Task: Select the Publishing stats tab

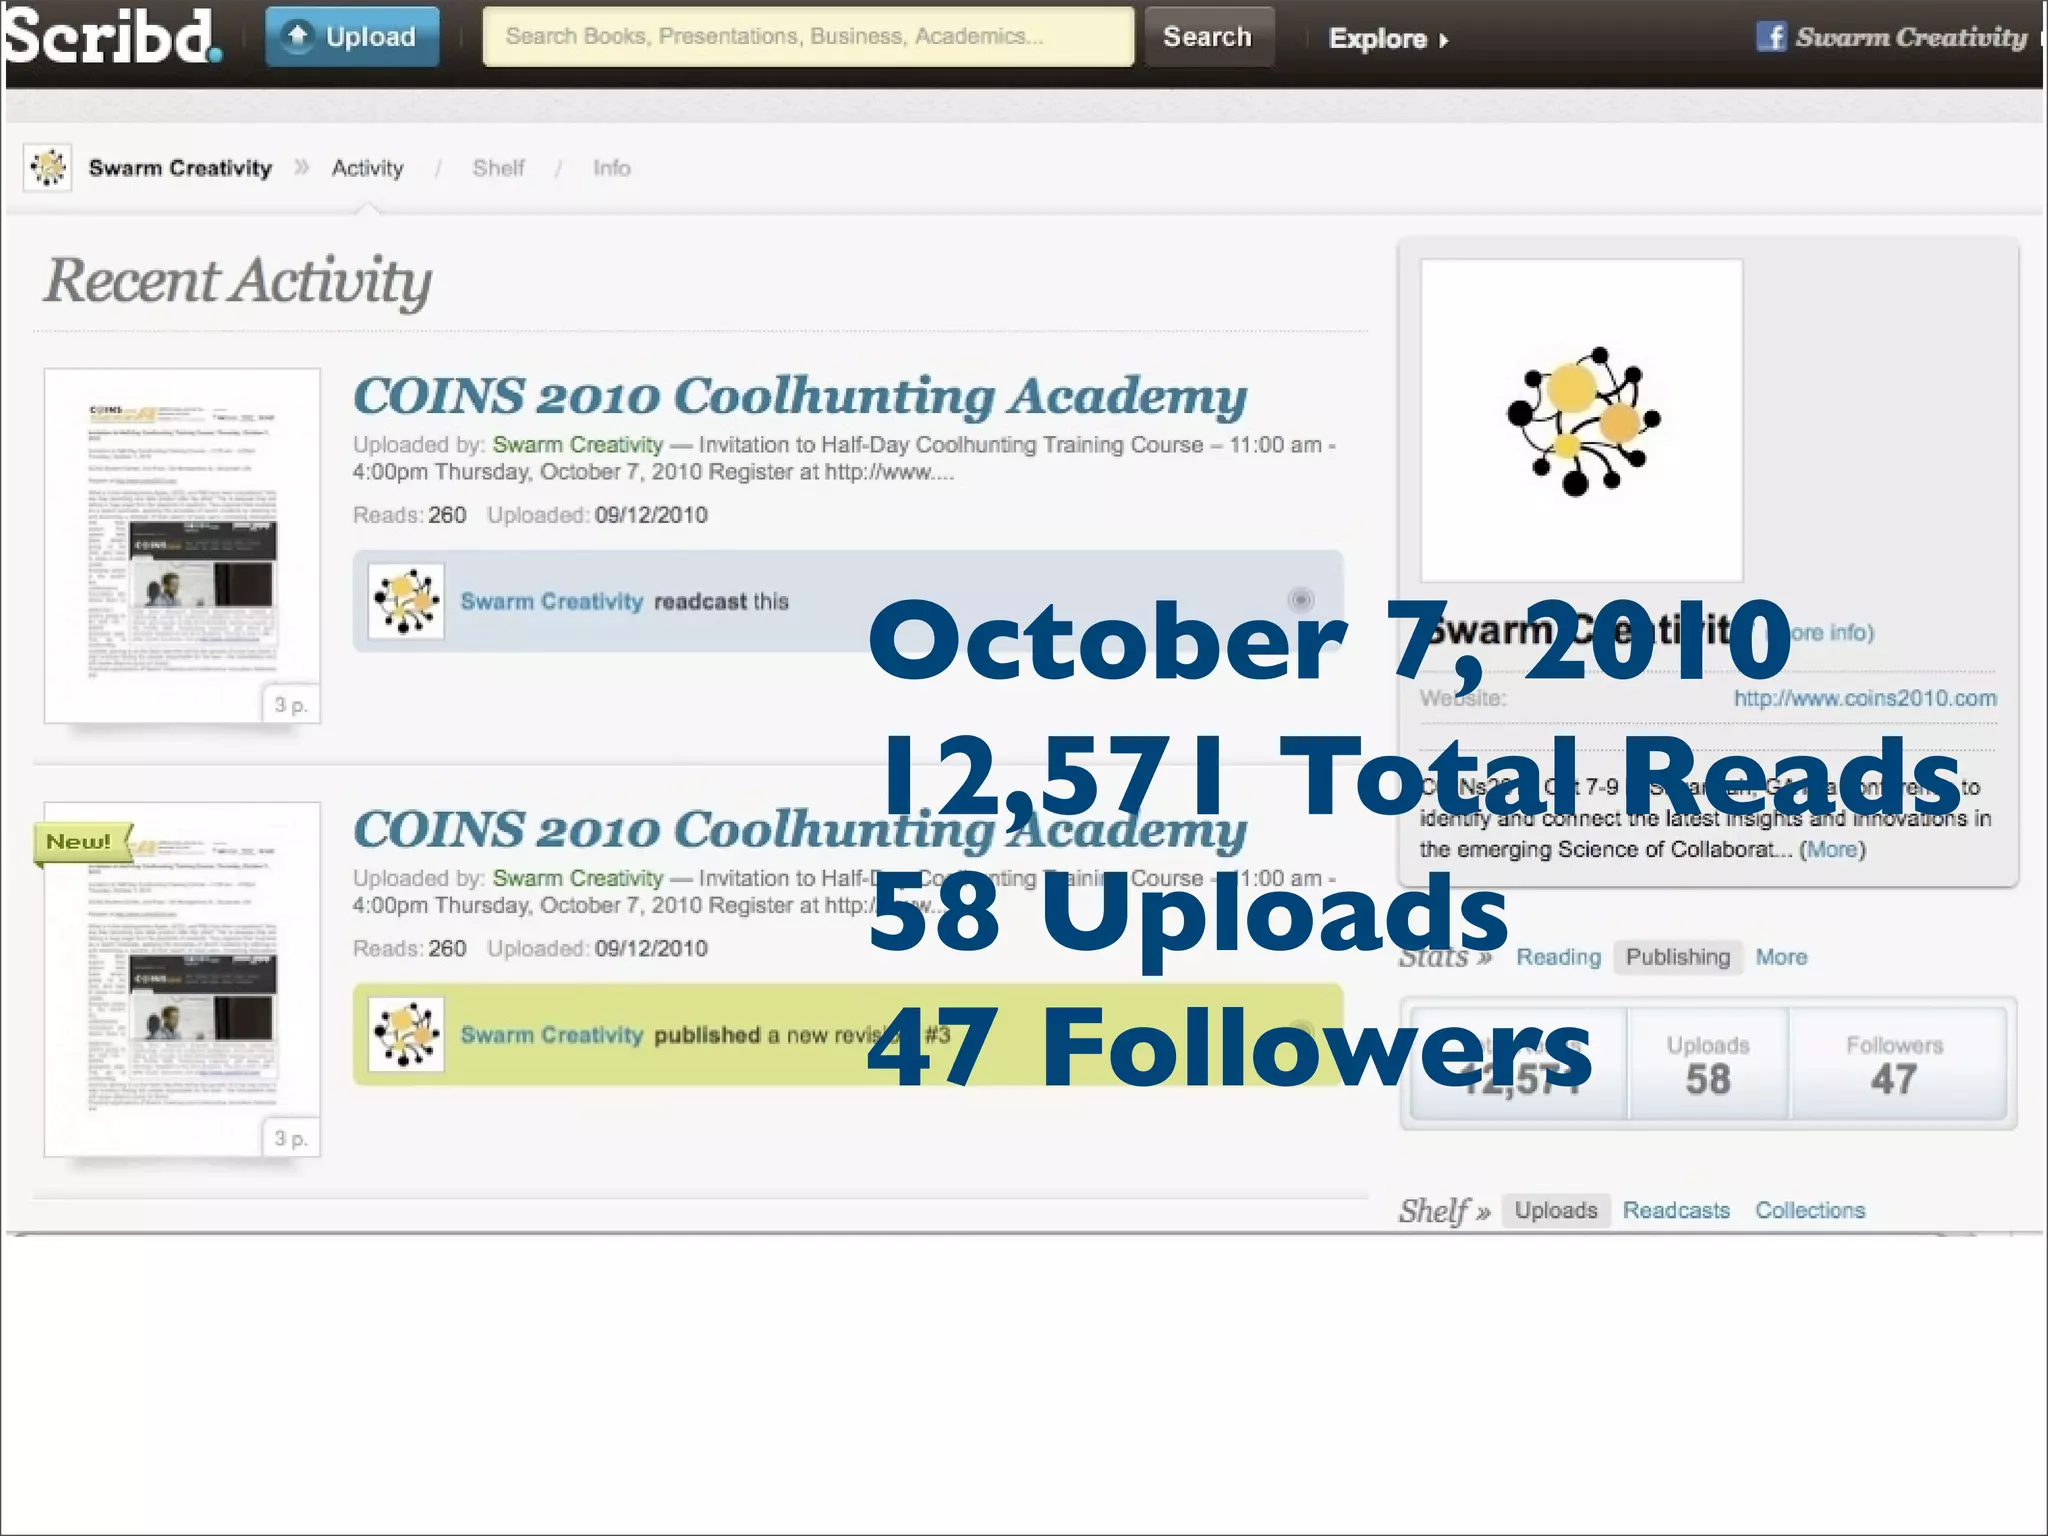Action: pos(1678,957)
